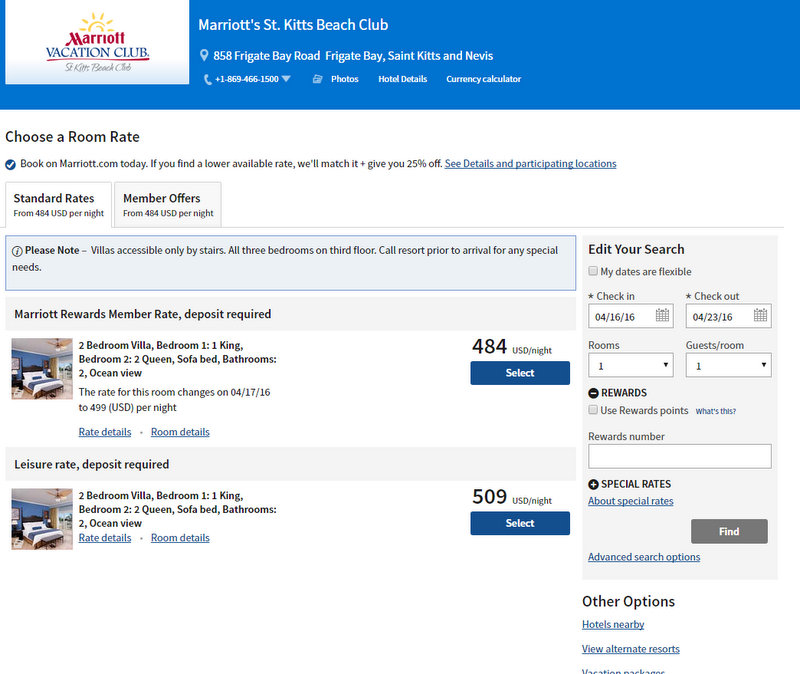
Task: Check the My dates are flexible box
Action: click(x=593, y=271)
